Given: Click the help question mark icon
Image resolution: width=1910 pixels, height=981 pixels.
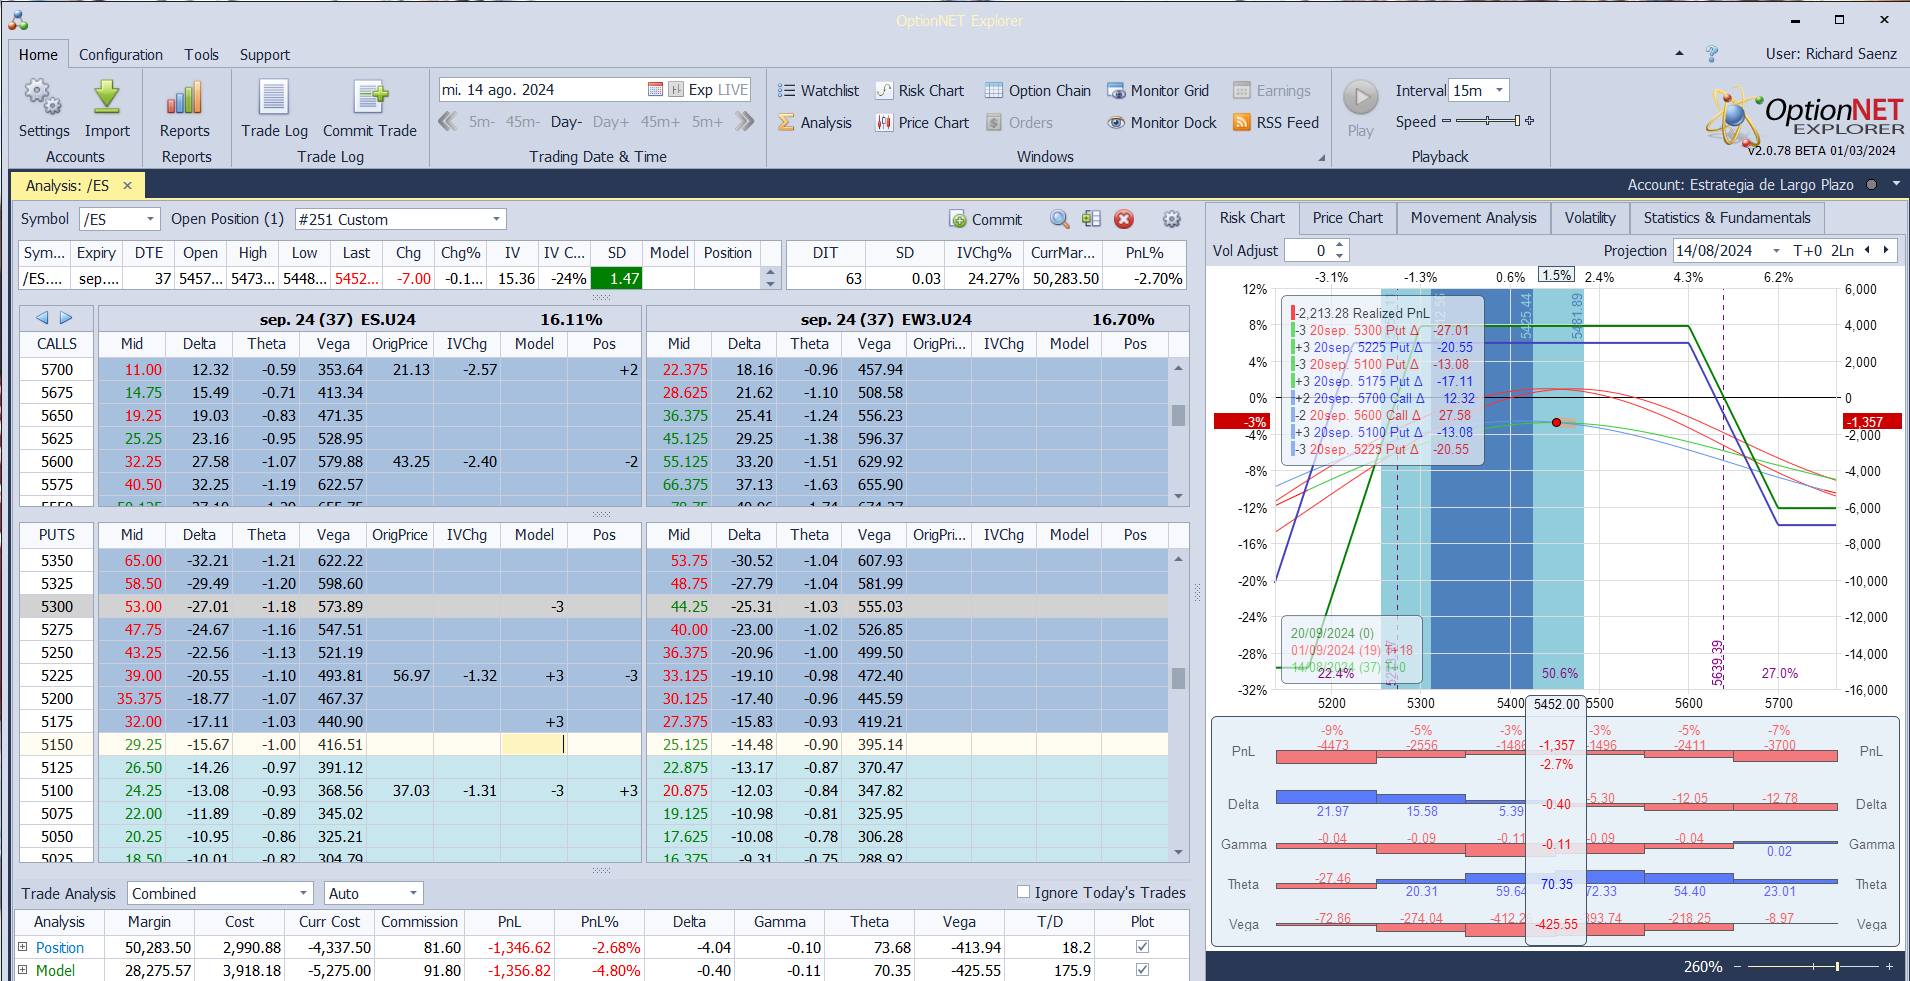Looking at the screenshot, I should tap(1712, 54).
